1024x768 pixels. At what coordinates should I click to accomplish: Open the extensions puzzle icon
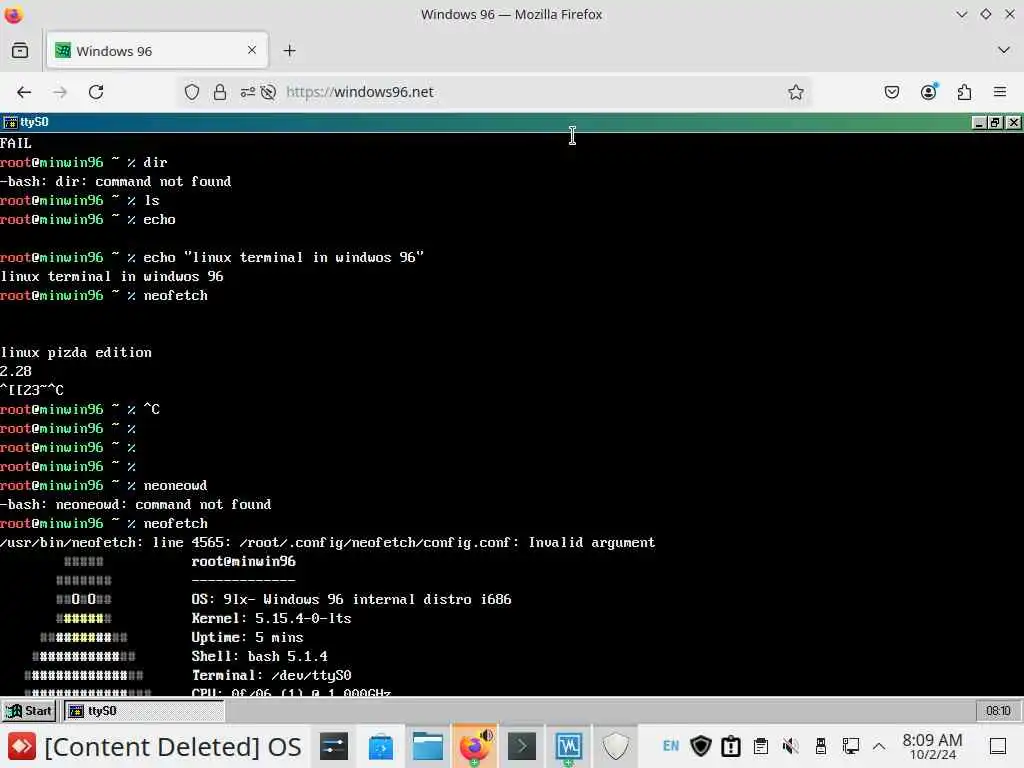[x=964, y=92]
